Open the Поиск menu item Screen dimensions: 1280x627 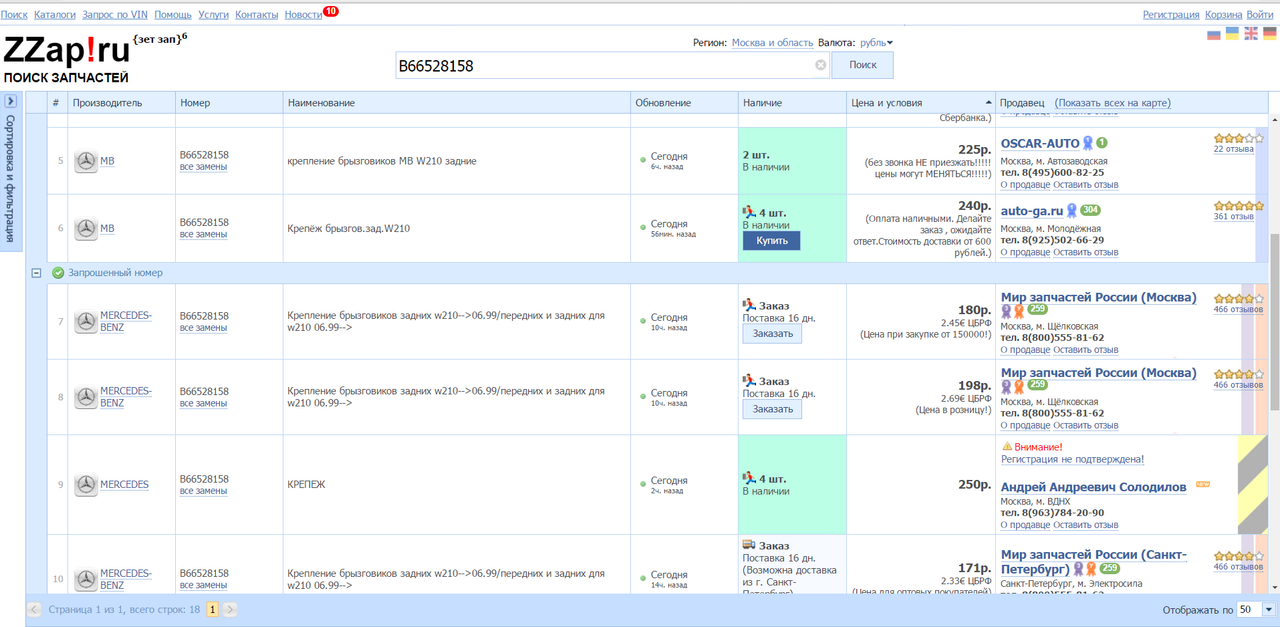point(14,15)
